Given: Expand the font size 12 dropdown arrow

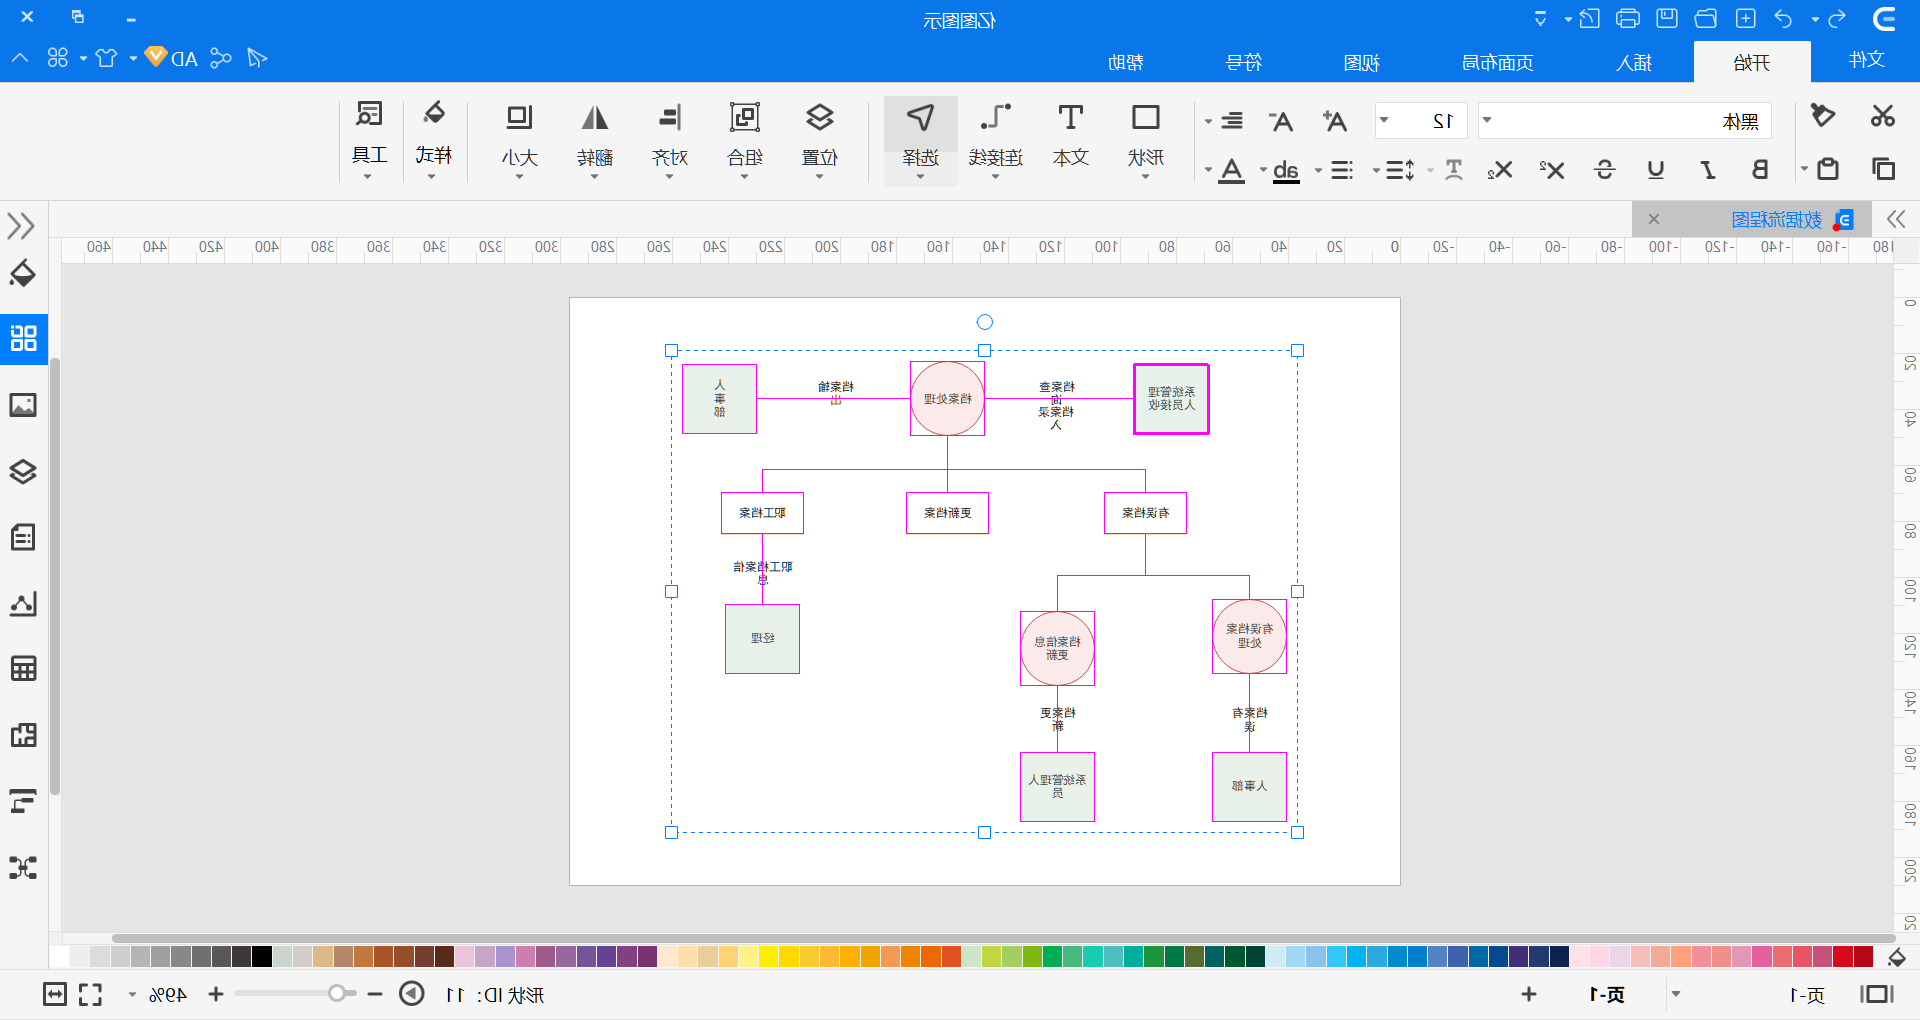Looking at the screenshot, I should (1384, 120).
